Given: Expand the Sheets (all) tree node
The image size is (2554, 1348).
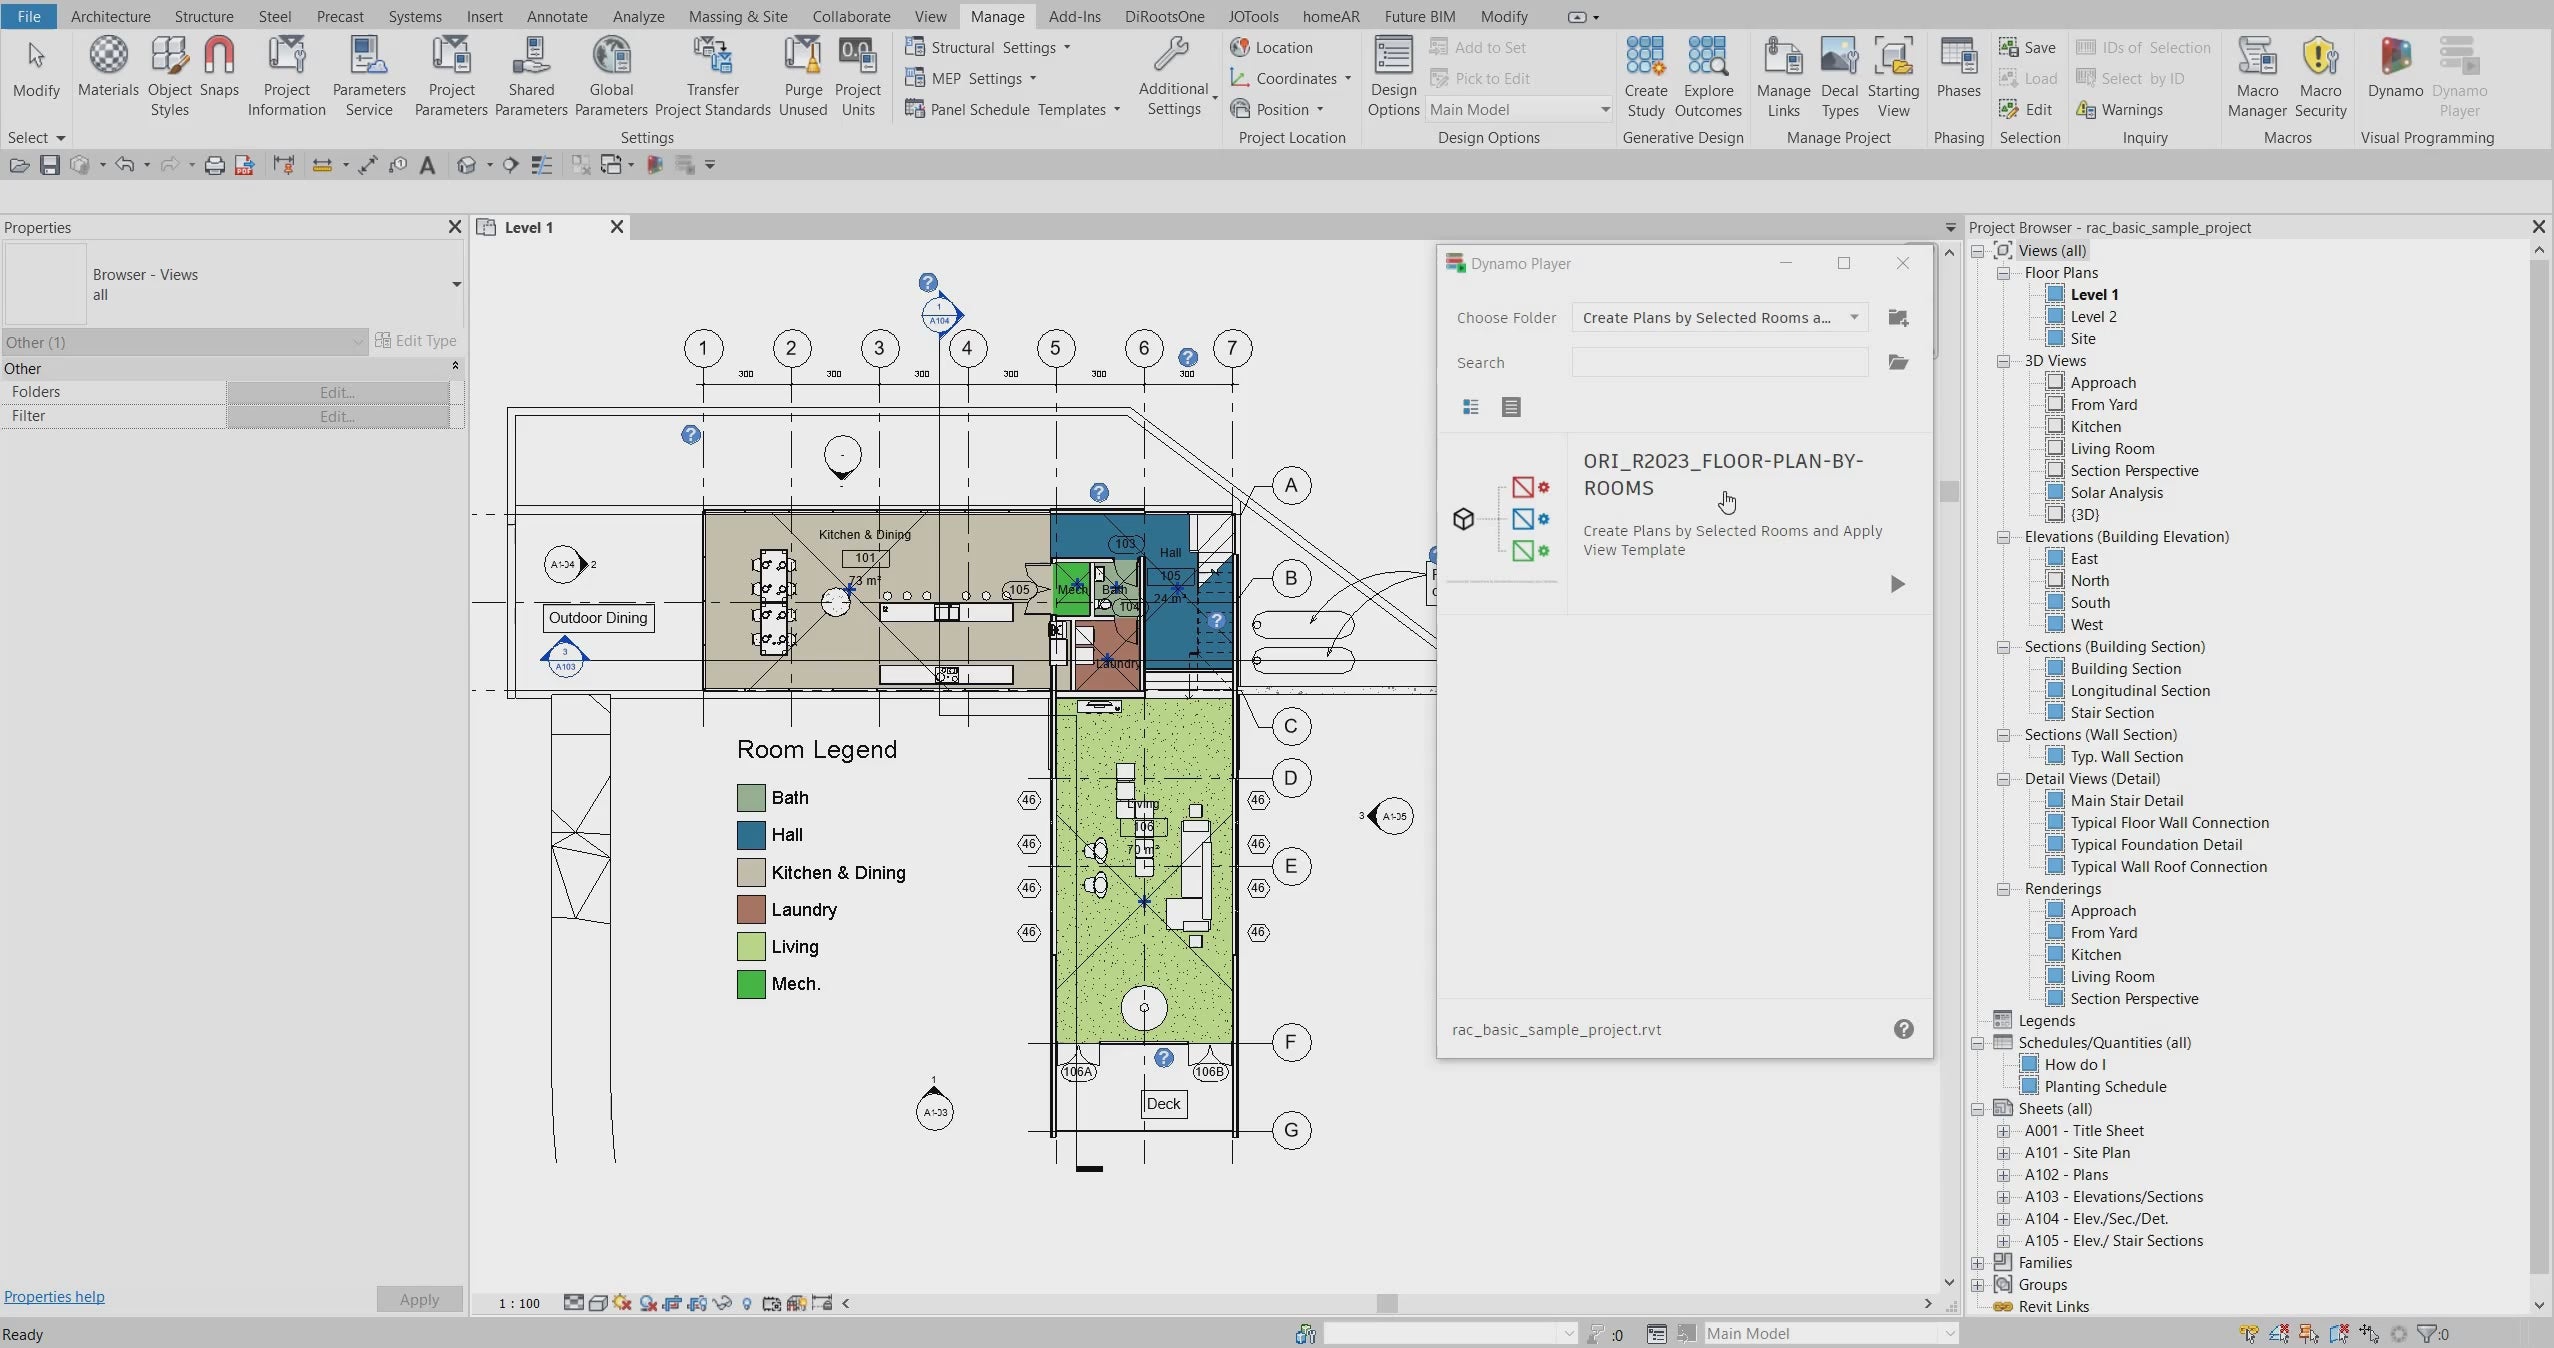Looking at the screenshot, I should click(1980, 1108).
